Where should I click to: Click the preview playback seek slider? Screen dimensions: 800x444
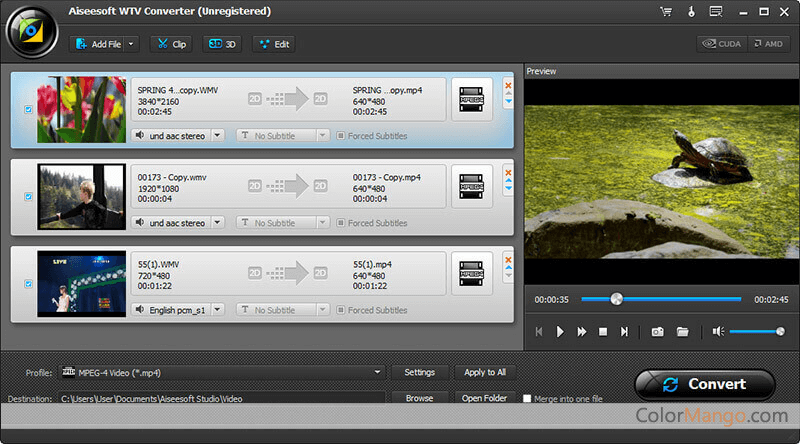660,299
